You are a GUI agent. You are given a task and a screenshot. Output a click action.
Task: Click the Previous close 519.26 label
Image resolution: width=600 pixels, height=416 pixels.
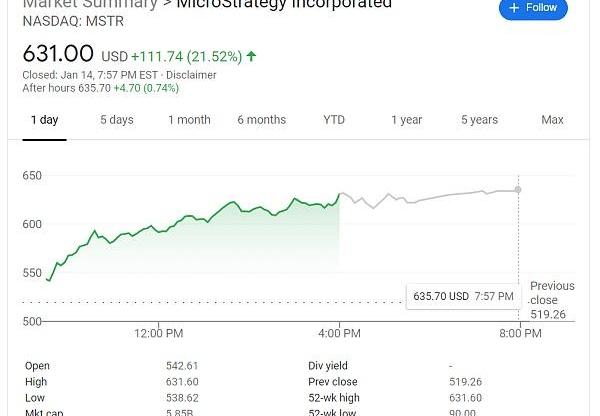(552, 299)
